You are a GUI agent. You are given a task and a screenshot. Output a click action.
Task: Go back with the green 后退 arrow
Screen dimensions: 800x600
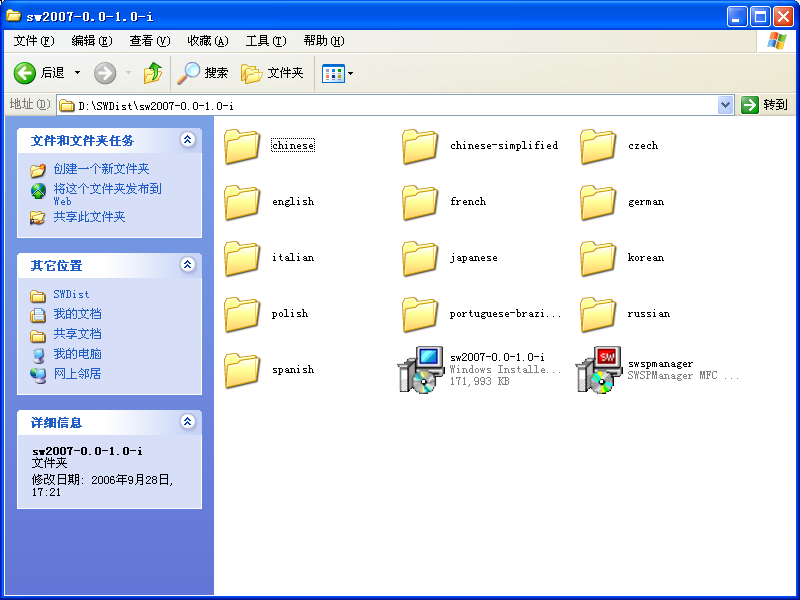(40, 73)
